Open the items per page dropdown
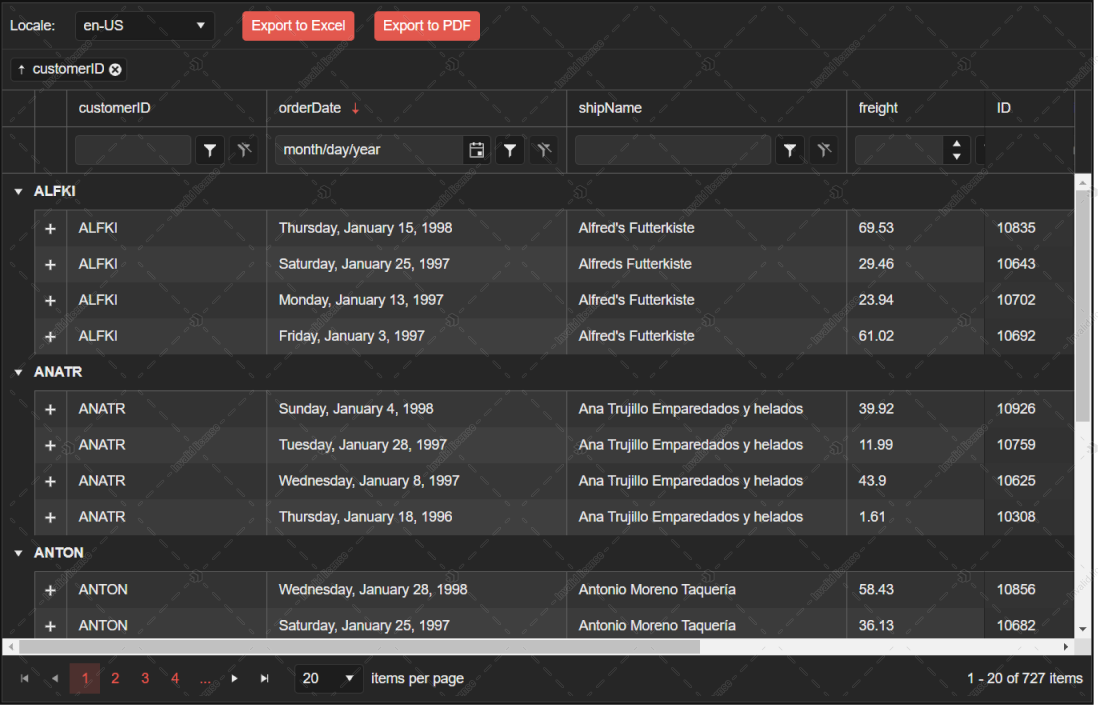 pos(328,678)
